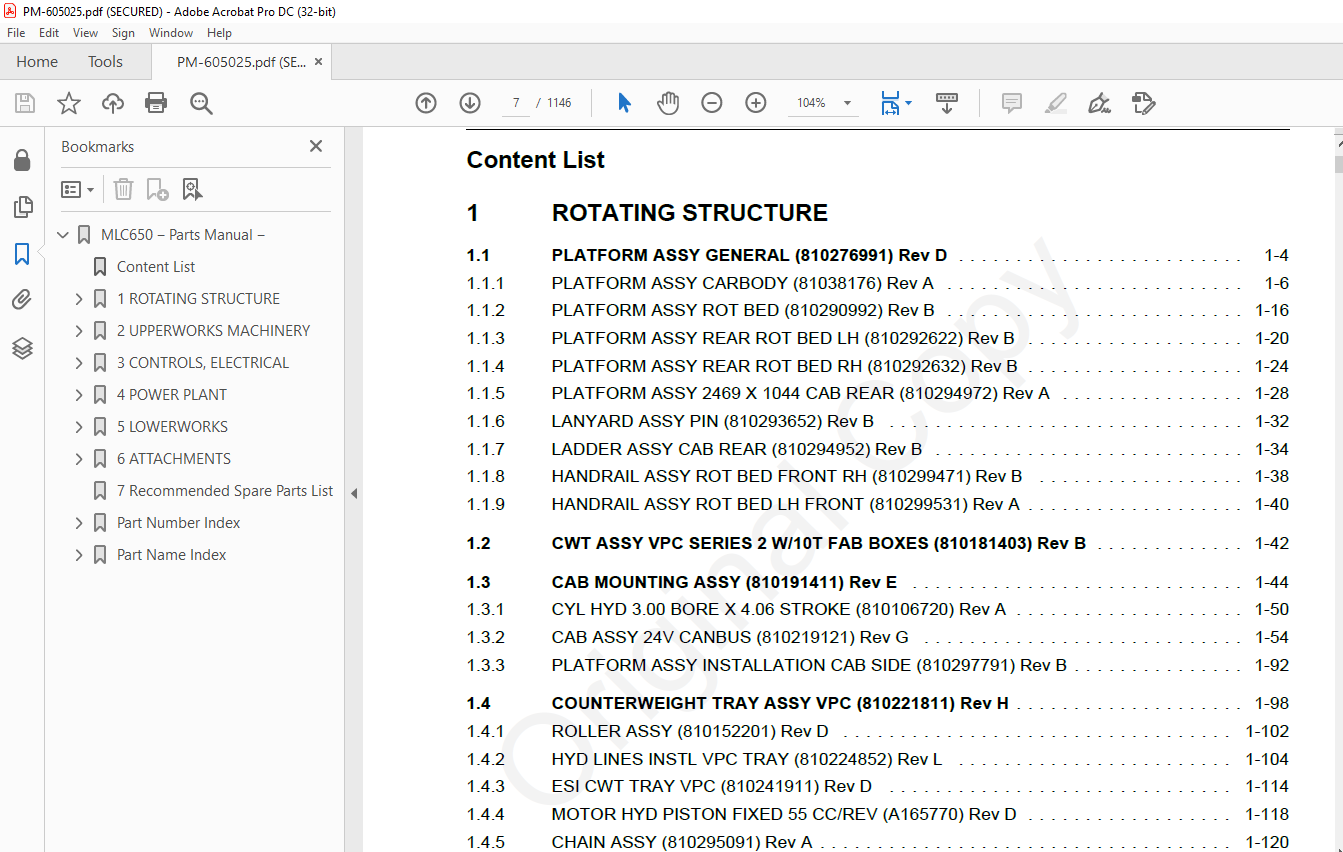Open page thumbnails panel in sidebar
Viewport: 1343px width, 852px height.
click(x=22, y=207)
